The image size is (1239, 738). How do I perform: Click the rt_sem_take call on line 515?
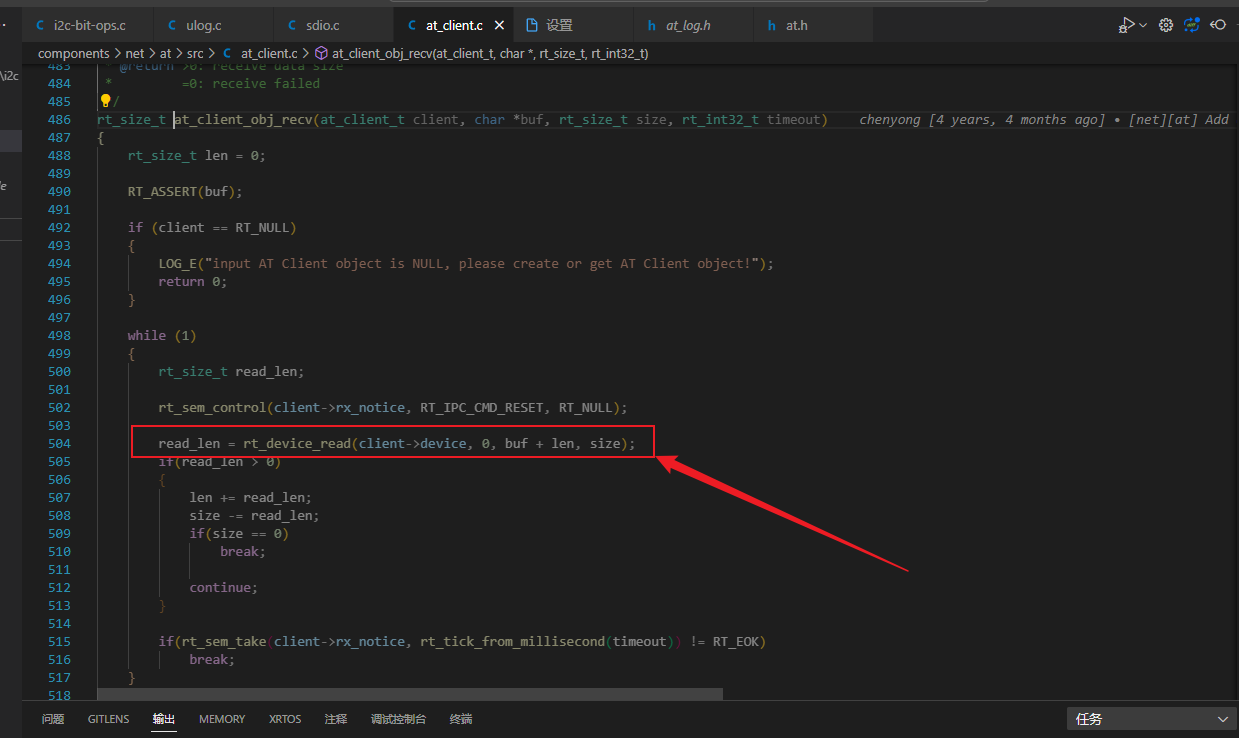coord(462,642)
